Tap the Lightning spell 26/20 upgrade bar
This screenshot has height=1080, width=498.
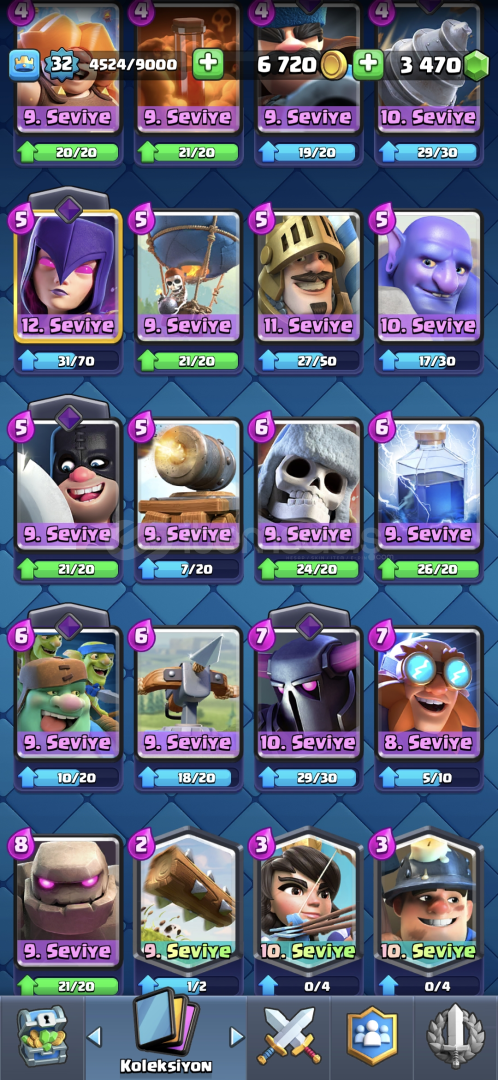429,570
